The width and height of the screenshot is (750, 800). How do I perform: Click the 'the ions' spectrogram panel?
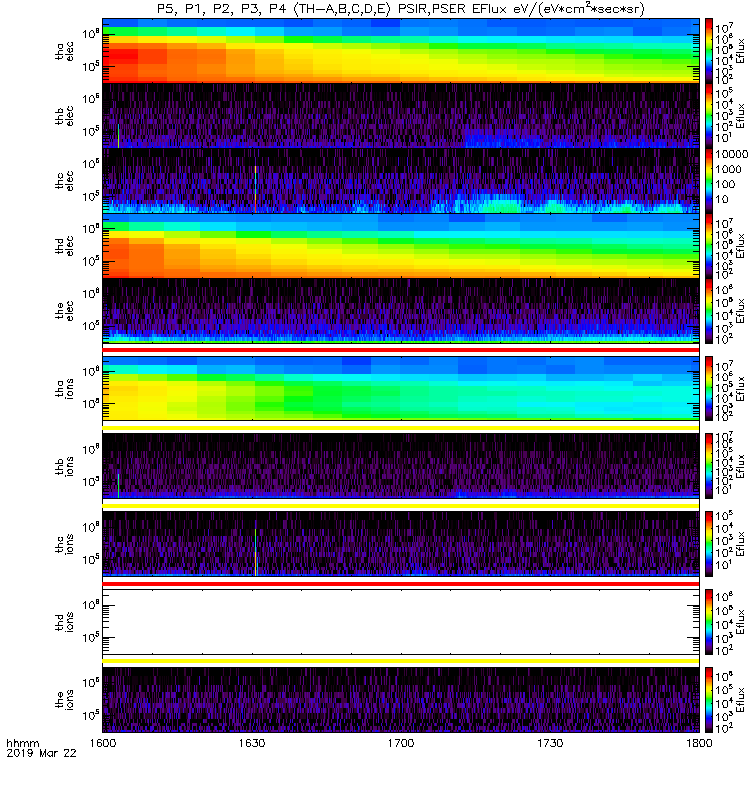coord(401,700)
